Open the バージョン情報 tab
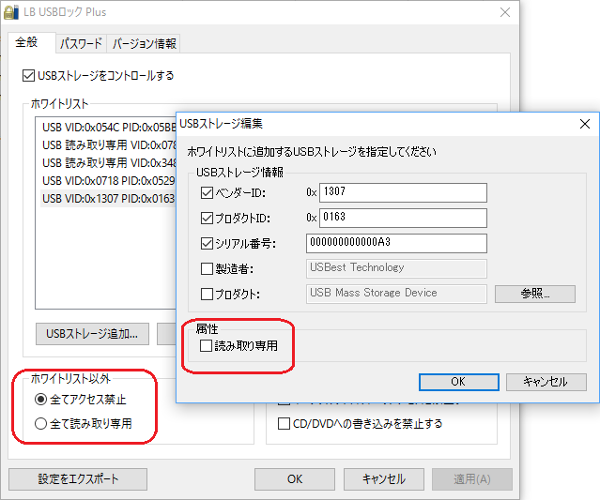This screenshot has width=600, height=500. (144, 43)
